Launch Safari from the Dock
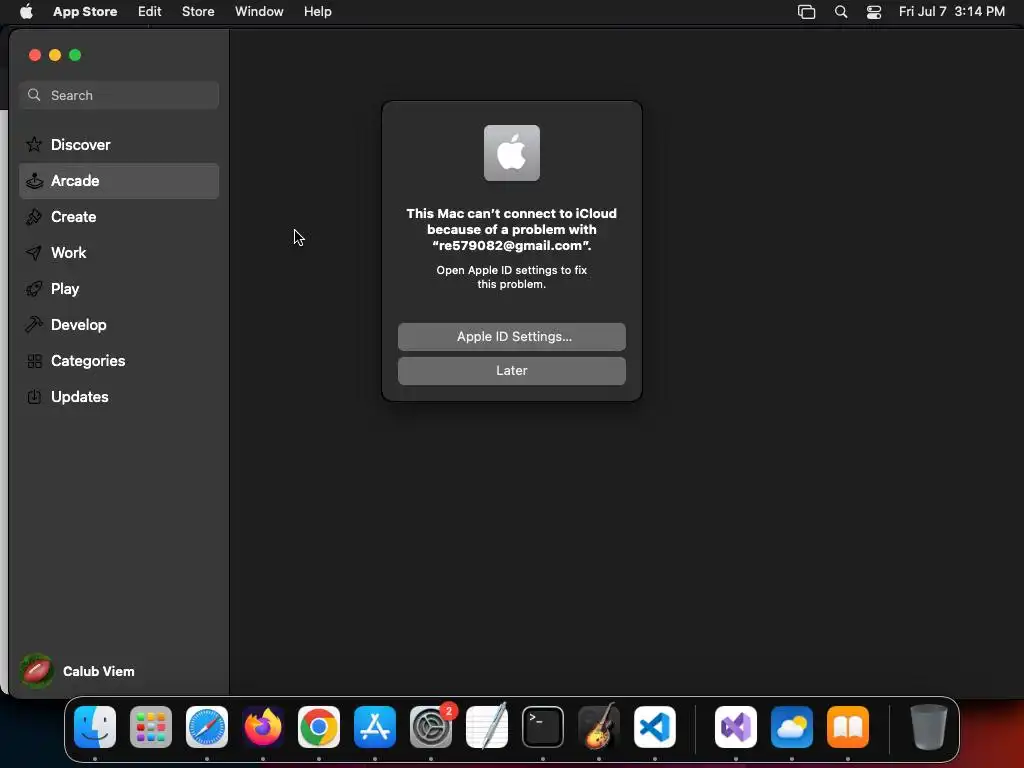The image size is (1024, 768). point(207,727)
